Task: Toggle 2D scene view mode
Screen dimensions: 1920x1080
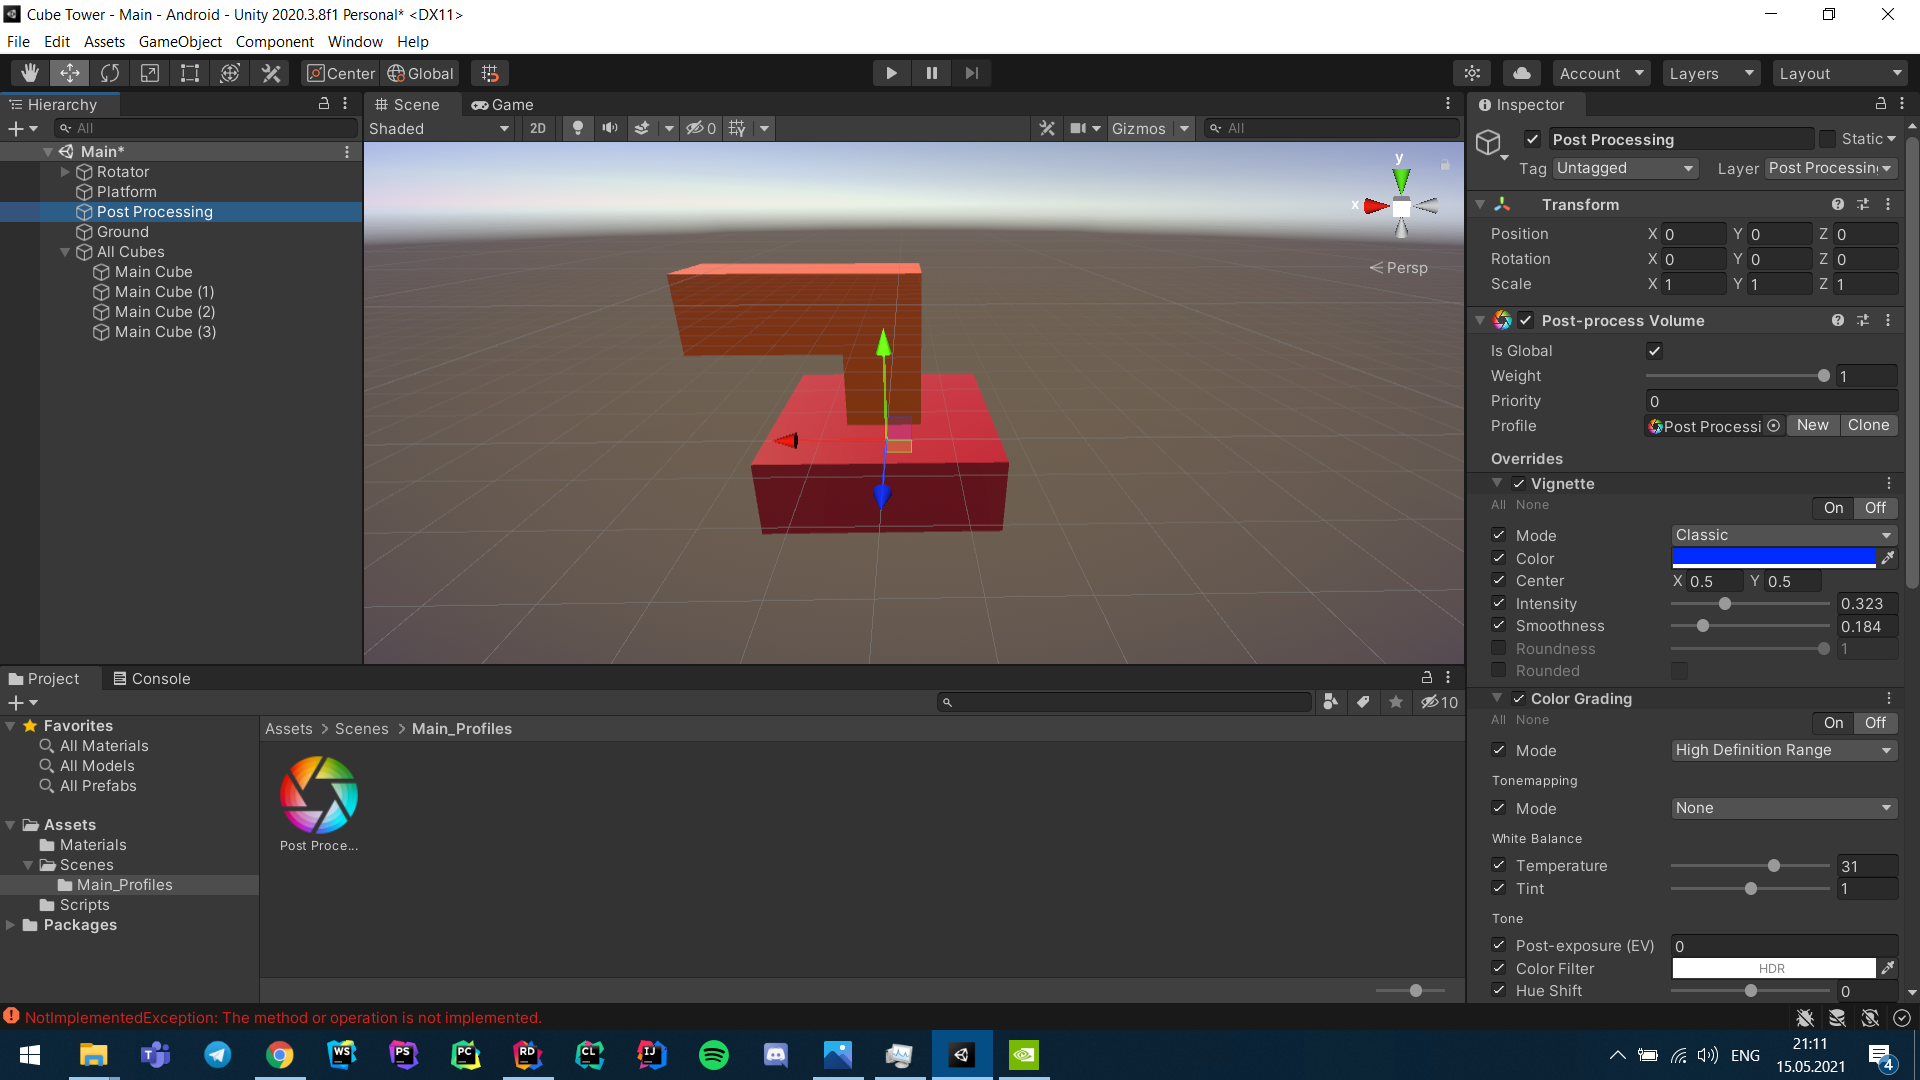Action: (x=538, y=128)
